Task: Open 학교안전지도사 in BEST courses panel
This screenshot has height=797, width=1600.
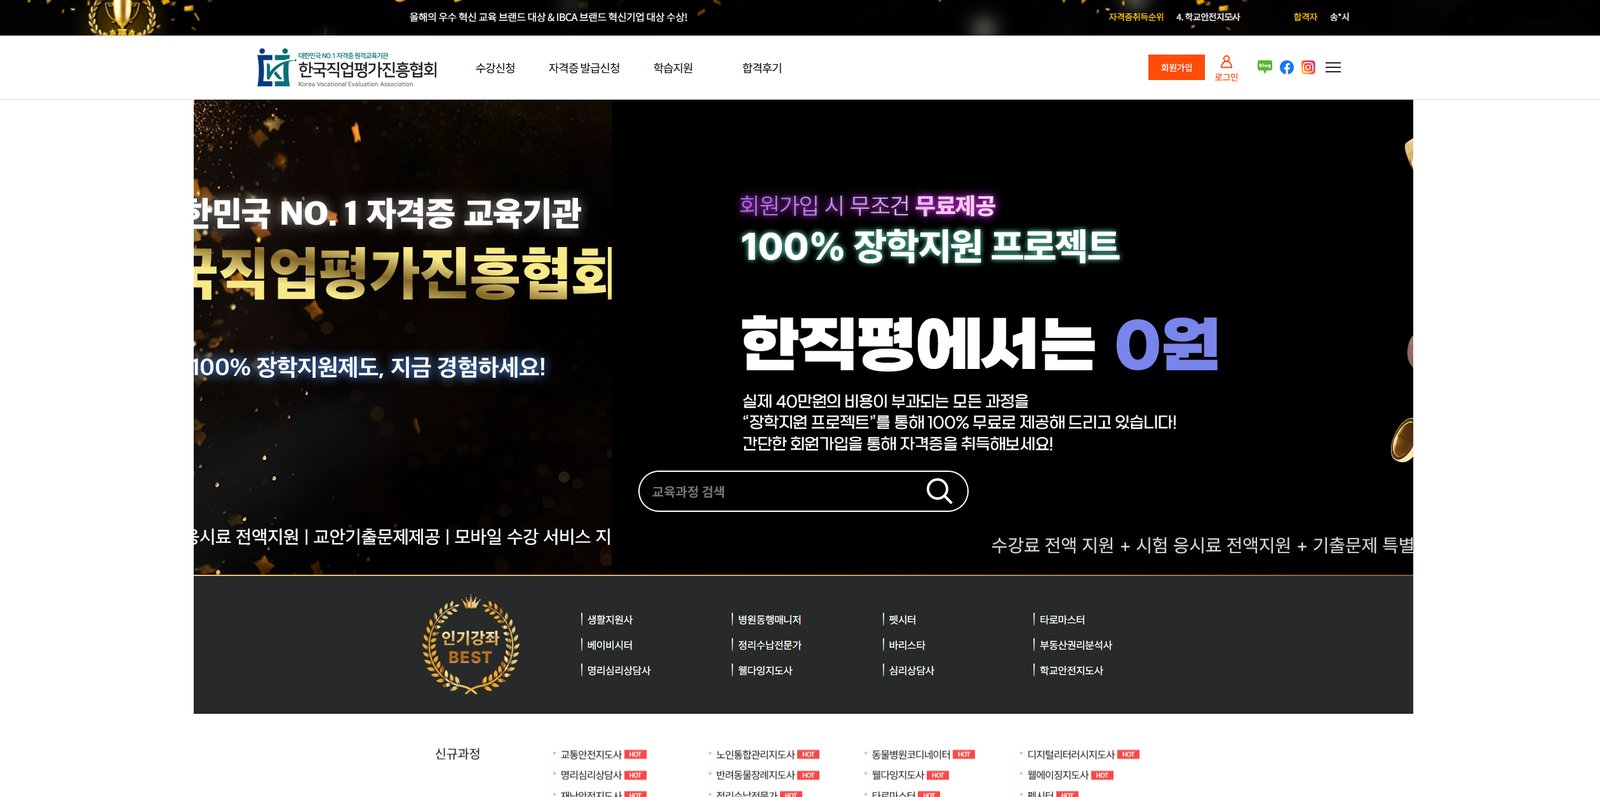Action: point(1071,670)
